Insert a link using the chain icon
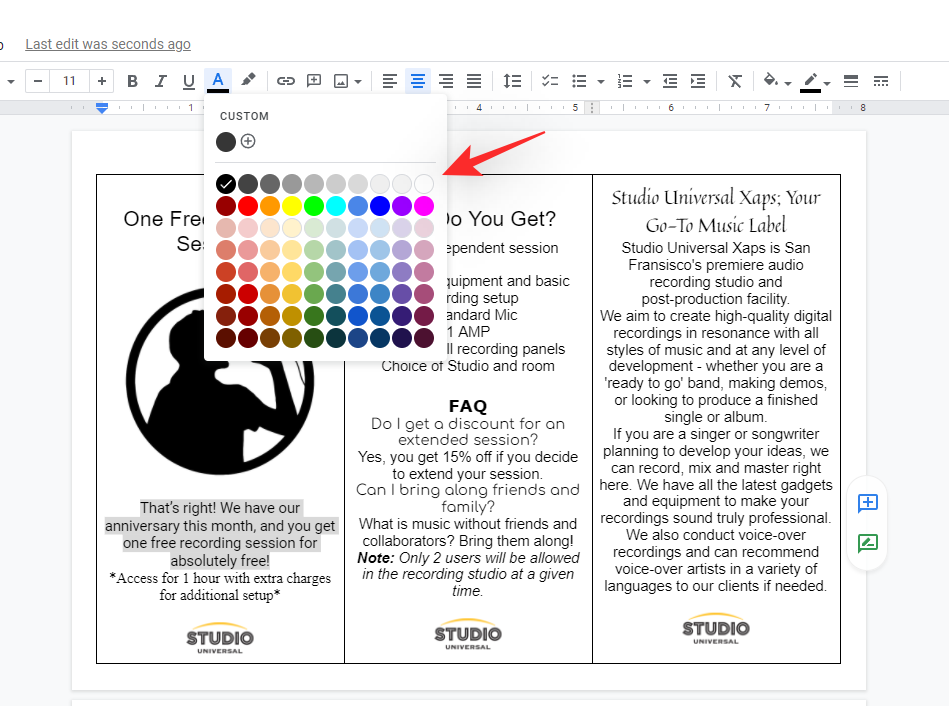 (x=286, y=81)
